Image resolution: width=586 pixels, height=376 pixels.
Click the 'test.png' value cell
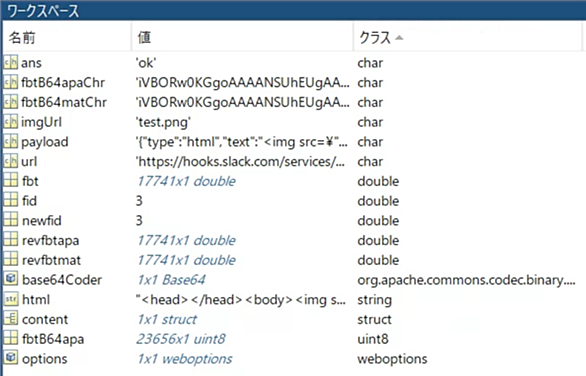click(163, 122)
